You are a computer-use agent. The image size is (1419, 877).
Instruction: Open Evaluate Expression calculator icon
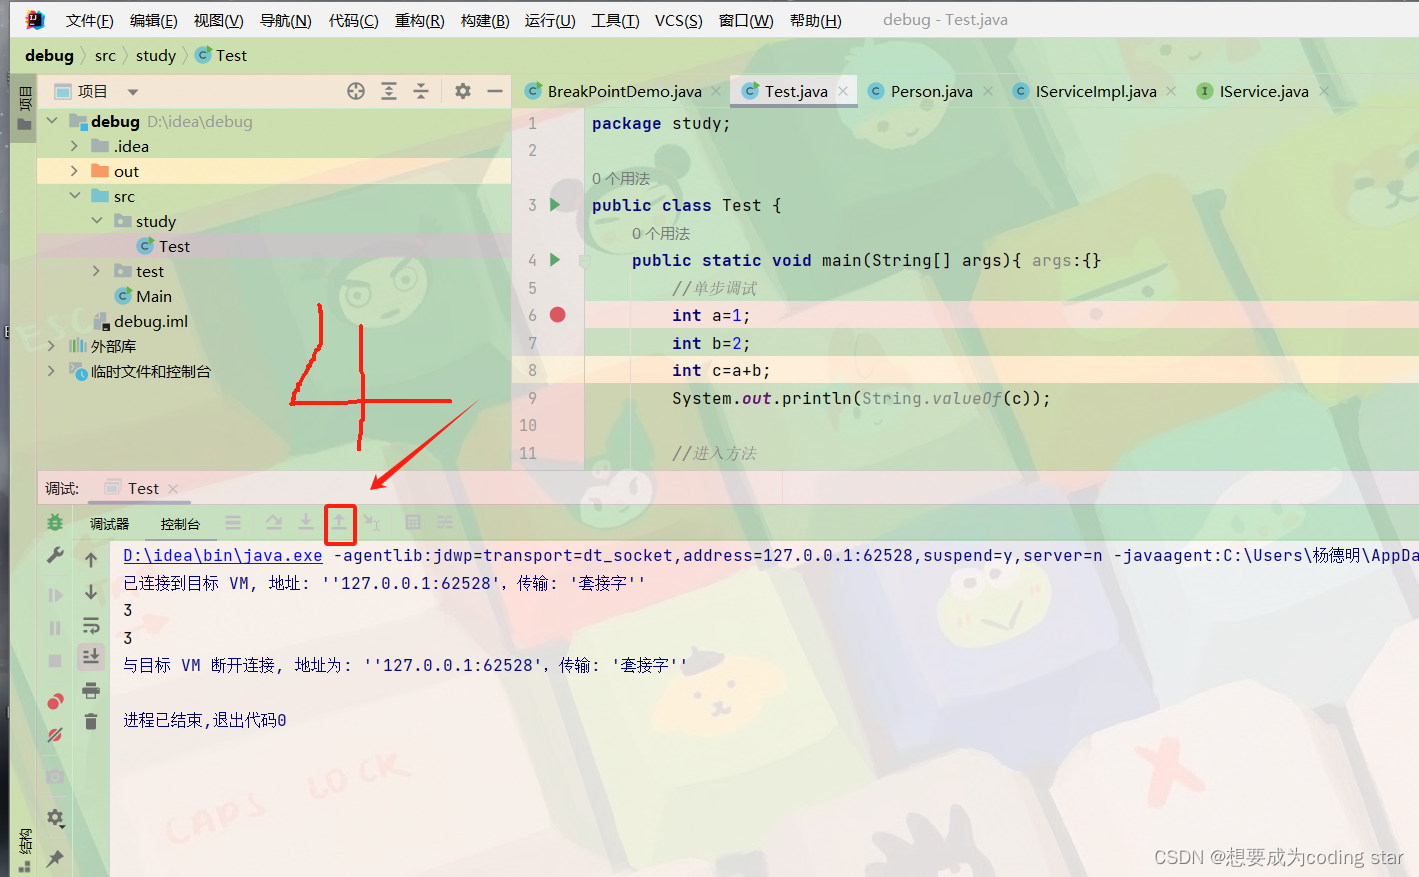click(x=413, y=522)
